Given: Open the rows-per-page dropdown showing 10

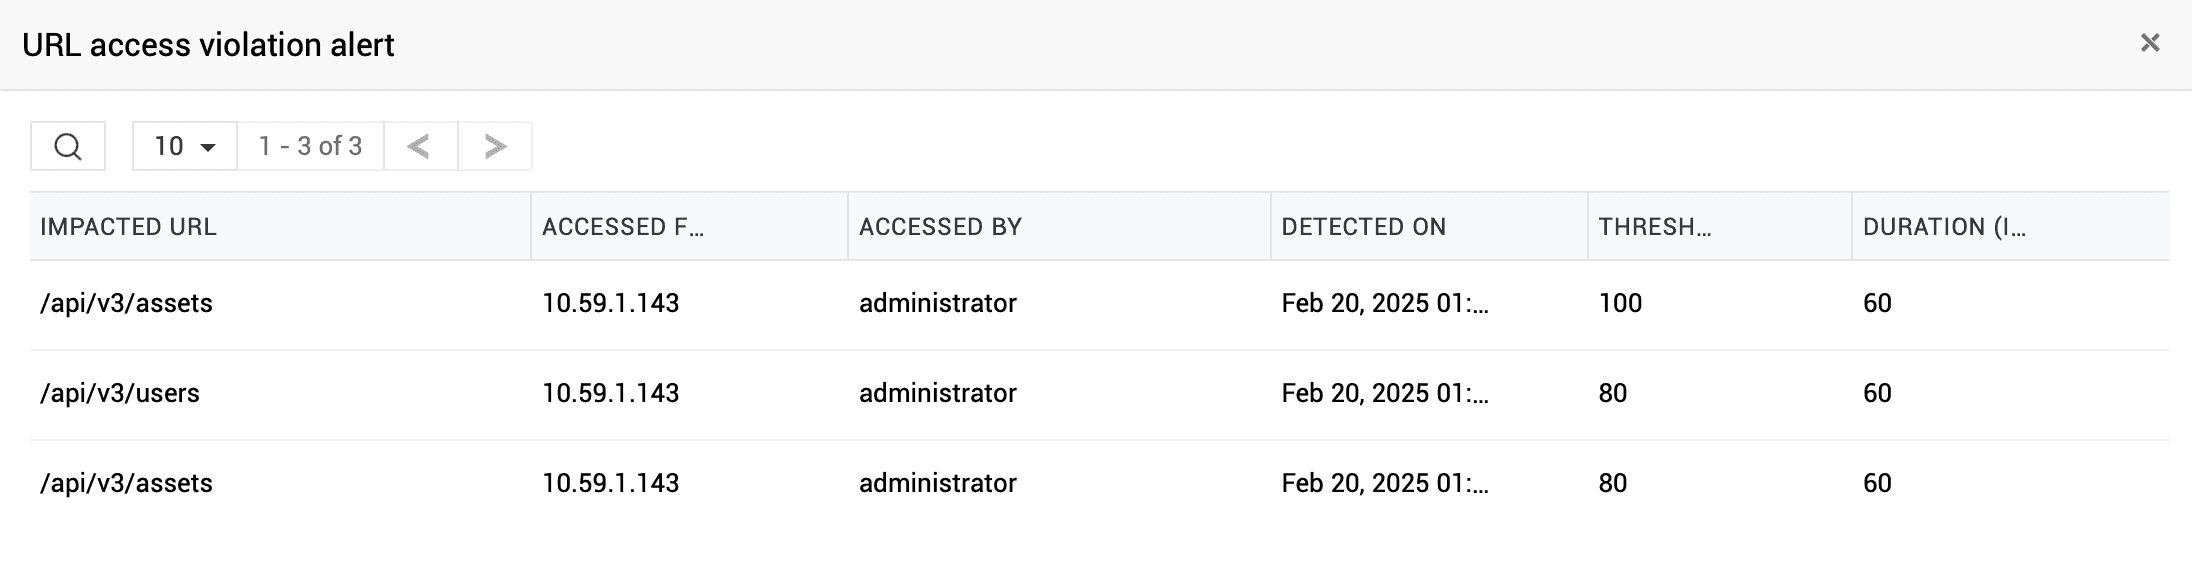Looking at the screenshot, I should pos(185,147).
